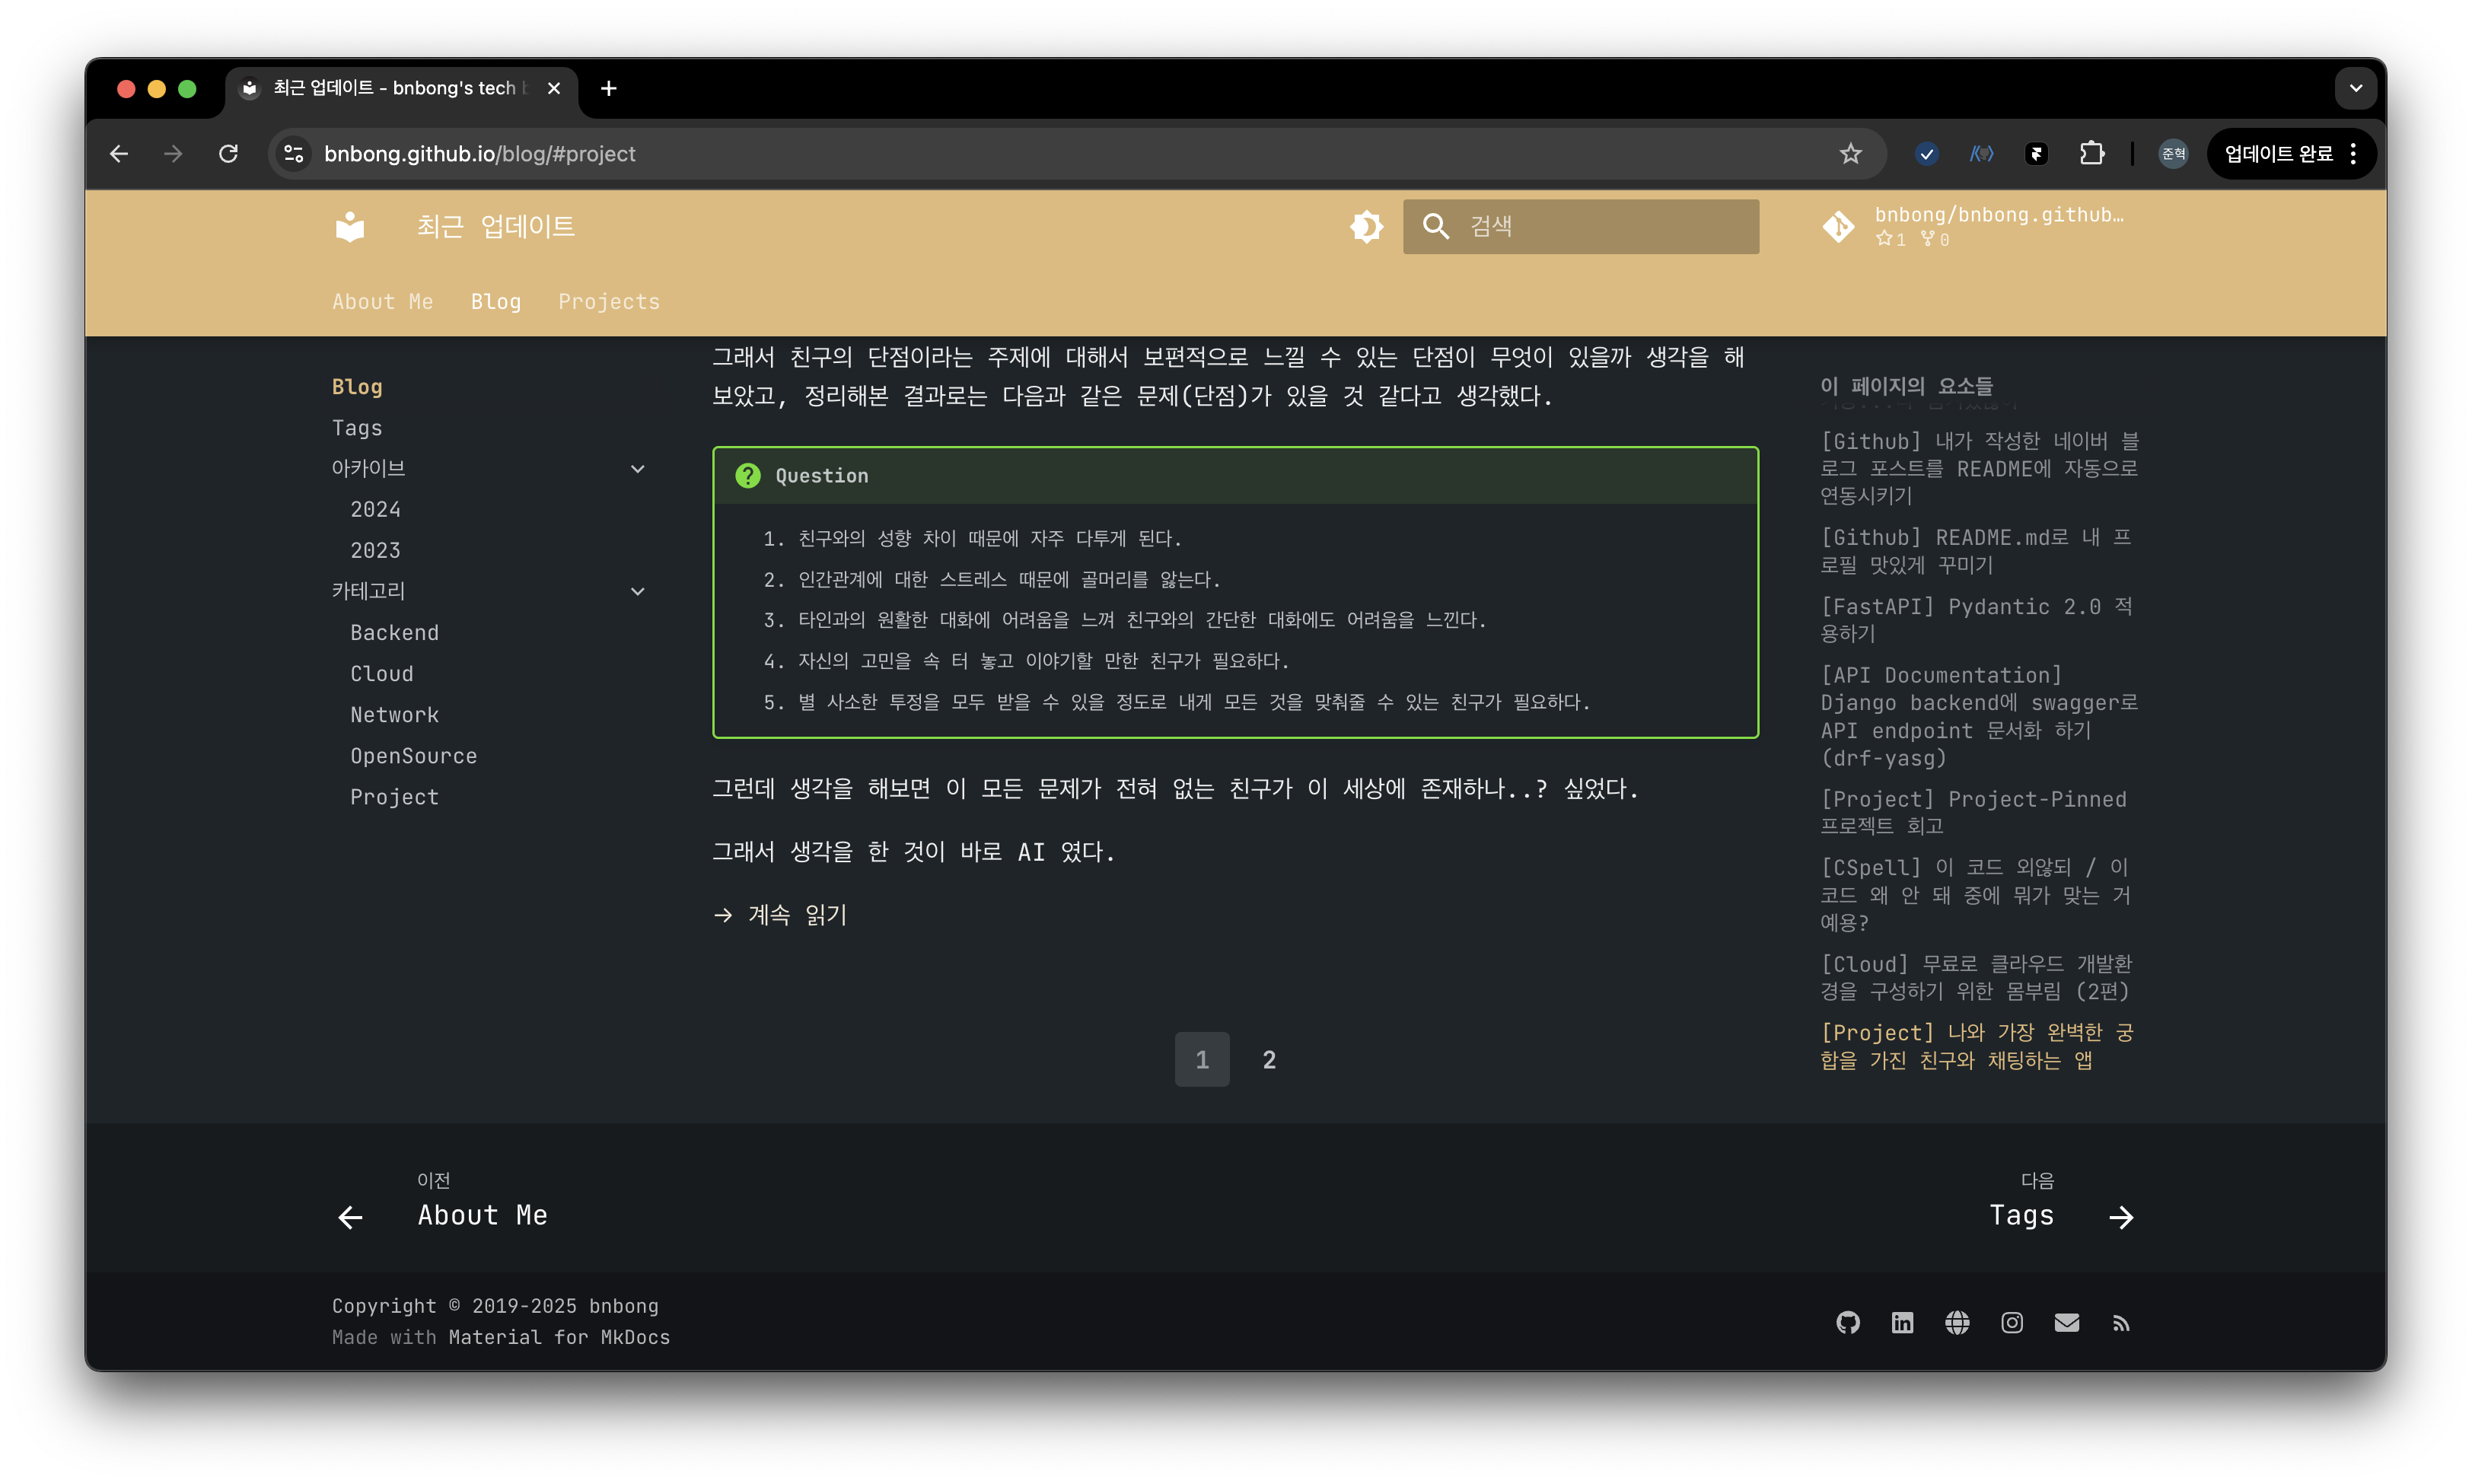Open the tab list dropdown arrow

tap(2355, 88)
